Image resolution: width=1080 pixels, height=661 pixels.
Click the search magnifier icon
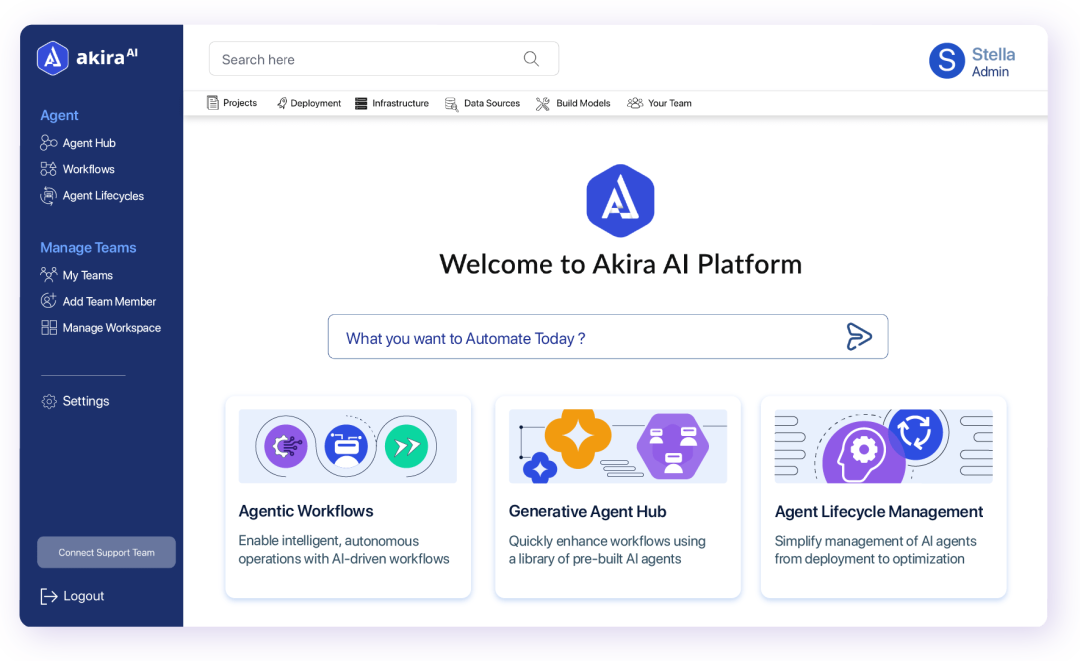click(531, 59)
